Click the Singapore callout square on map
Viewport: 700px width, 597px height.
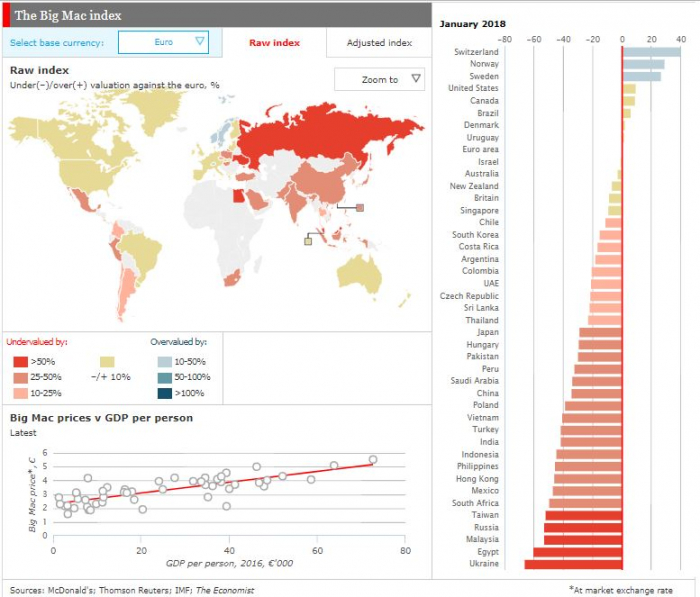pos(308,242)
